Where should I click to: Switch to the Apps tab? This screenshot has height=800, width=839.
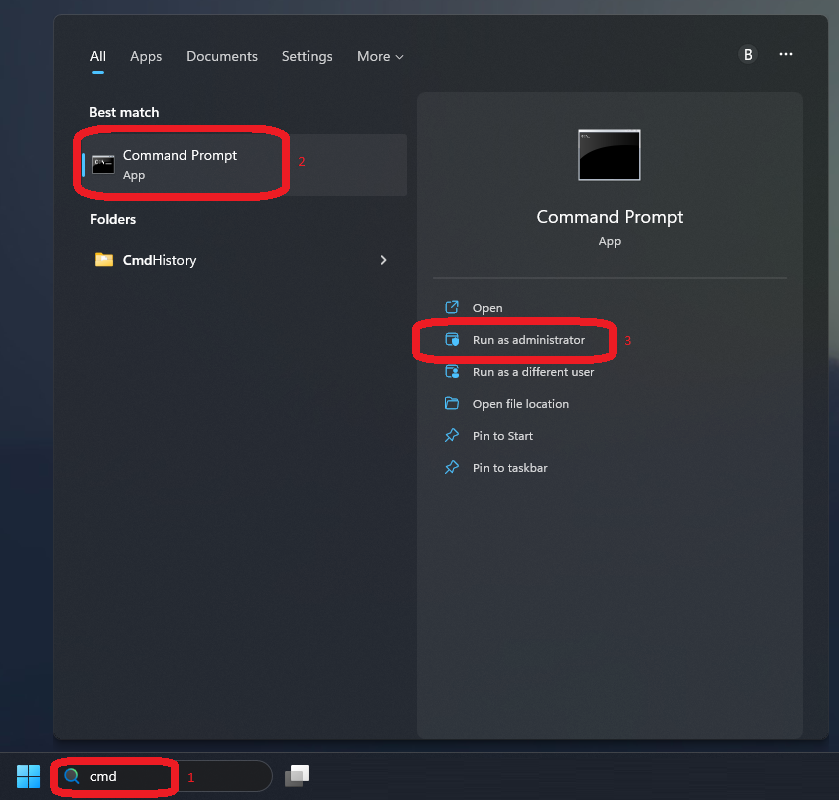tap(146, 56)
